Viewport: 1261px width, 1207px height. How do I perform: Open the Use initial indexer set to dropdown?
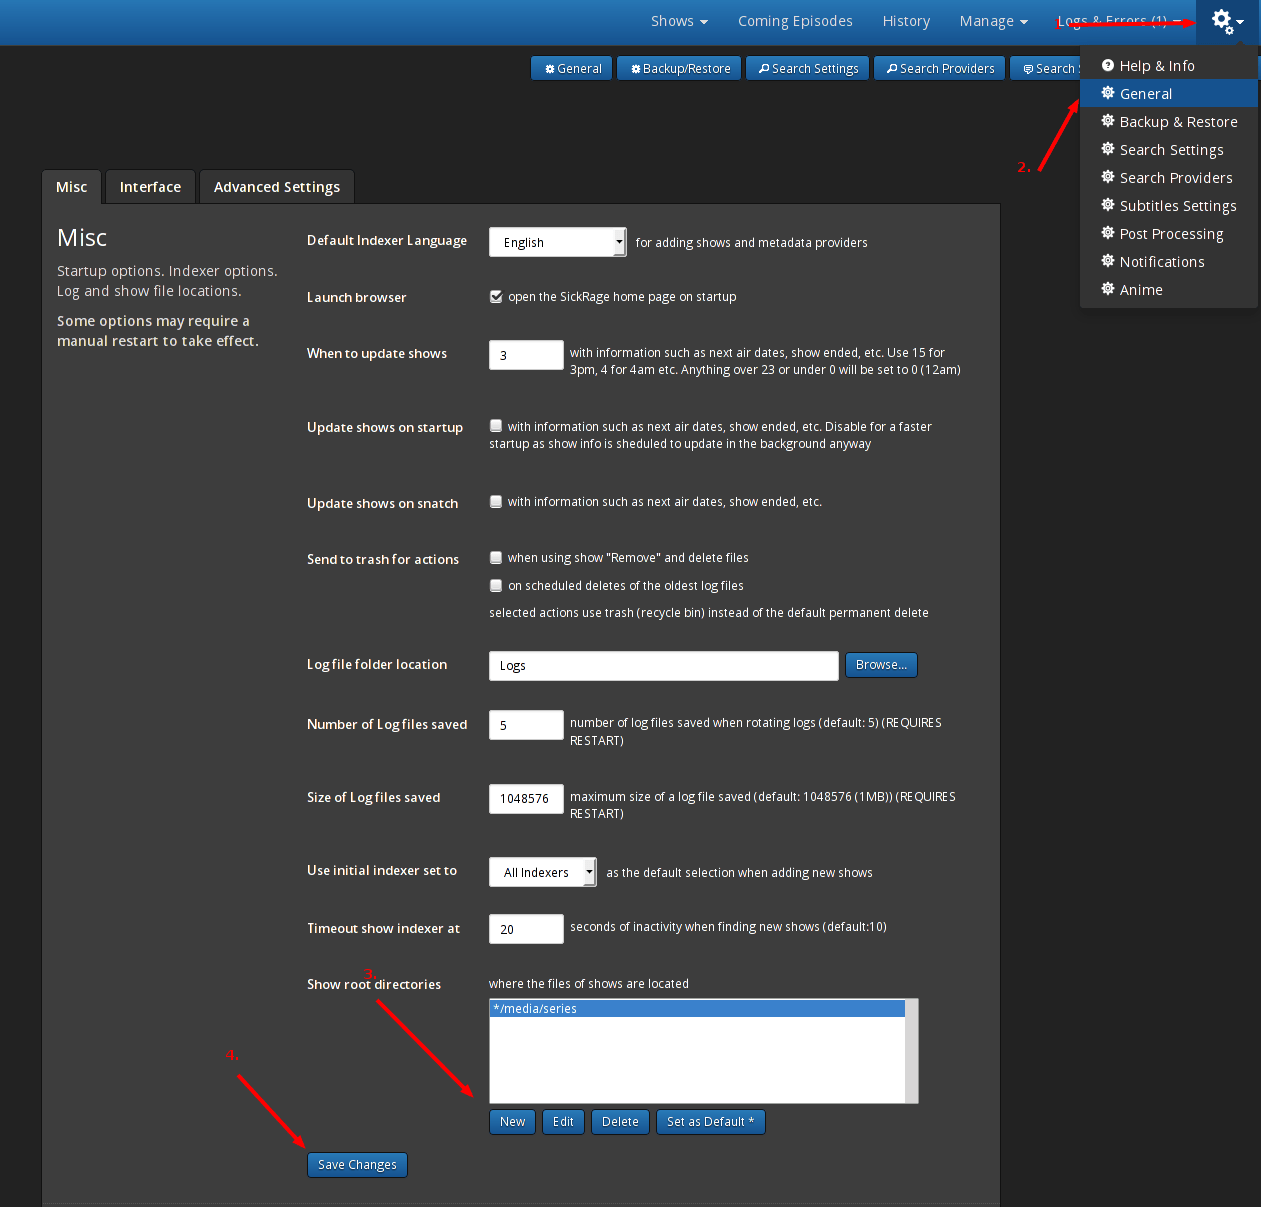(543, 872)
